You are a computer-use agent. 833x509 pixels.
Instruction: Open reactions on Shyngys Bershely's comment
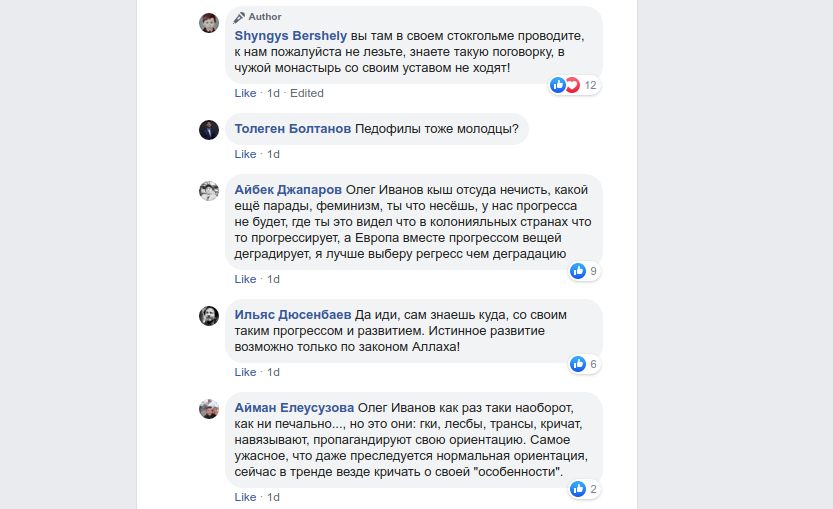click(x=574, y=85)
